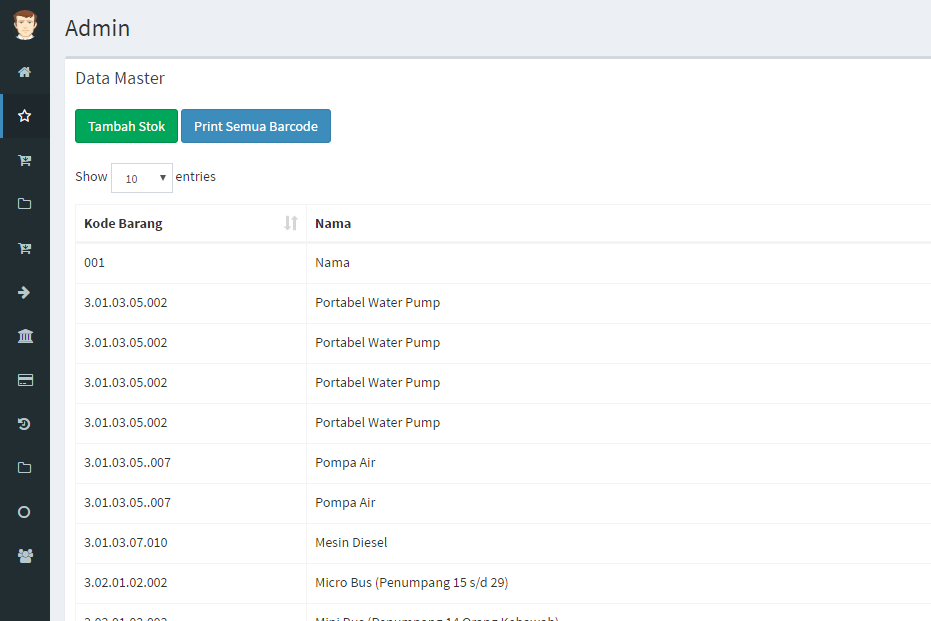Select the cell with code 001
Viewport: 931px width, 621px height.
coord(191,263)
